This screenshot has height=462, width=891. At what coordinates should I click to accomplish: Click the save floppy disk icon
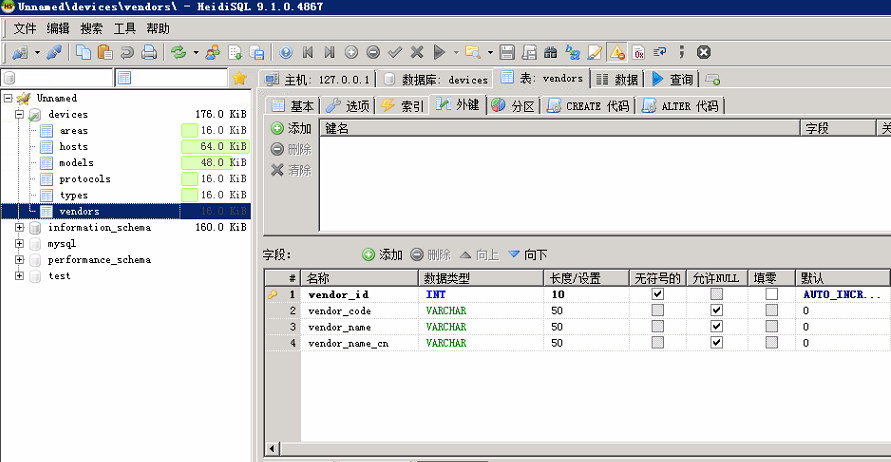click(x=507, y=52)
